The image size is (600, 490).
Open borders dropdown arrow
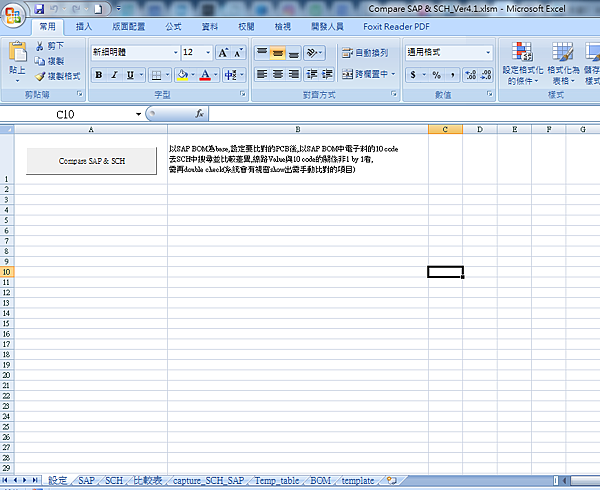click(167, 75)
